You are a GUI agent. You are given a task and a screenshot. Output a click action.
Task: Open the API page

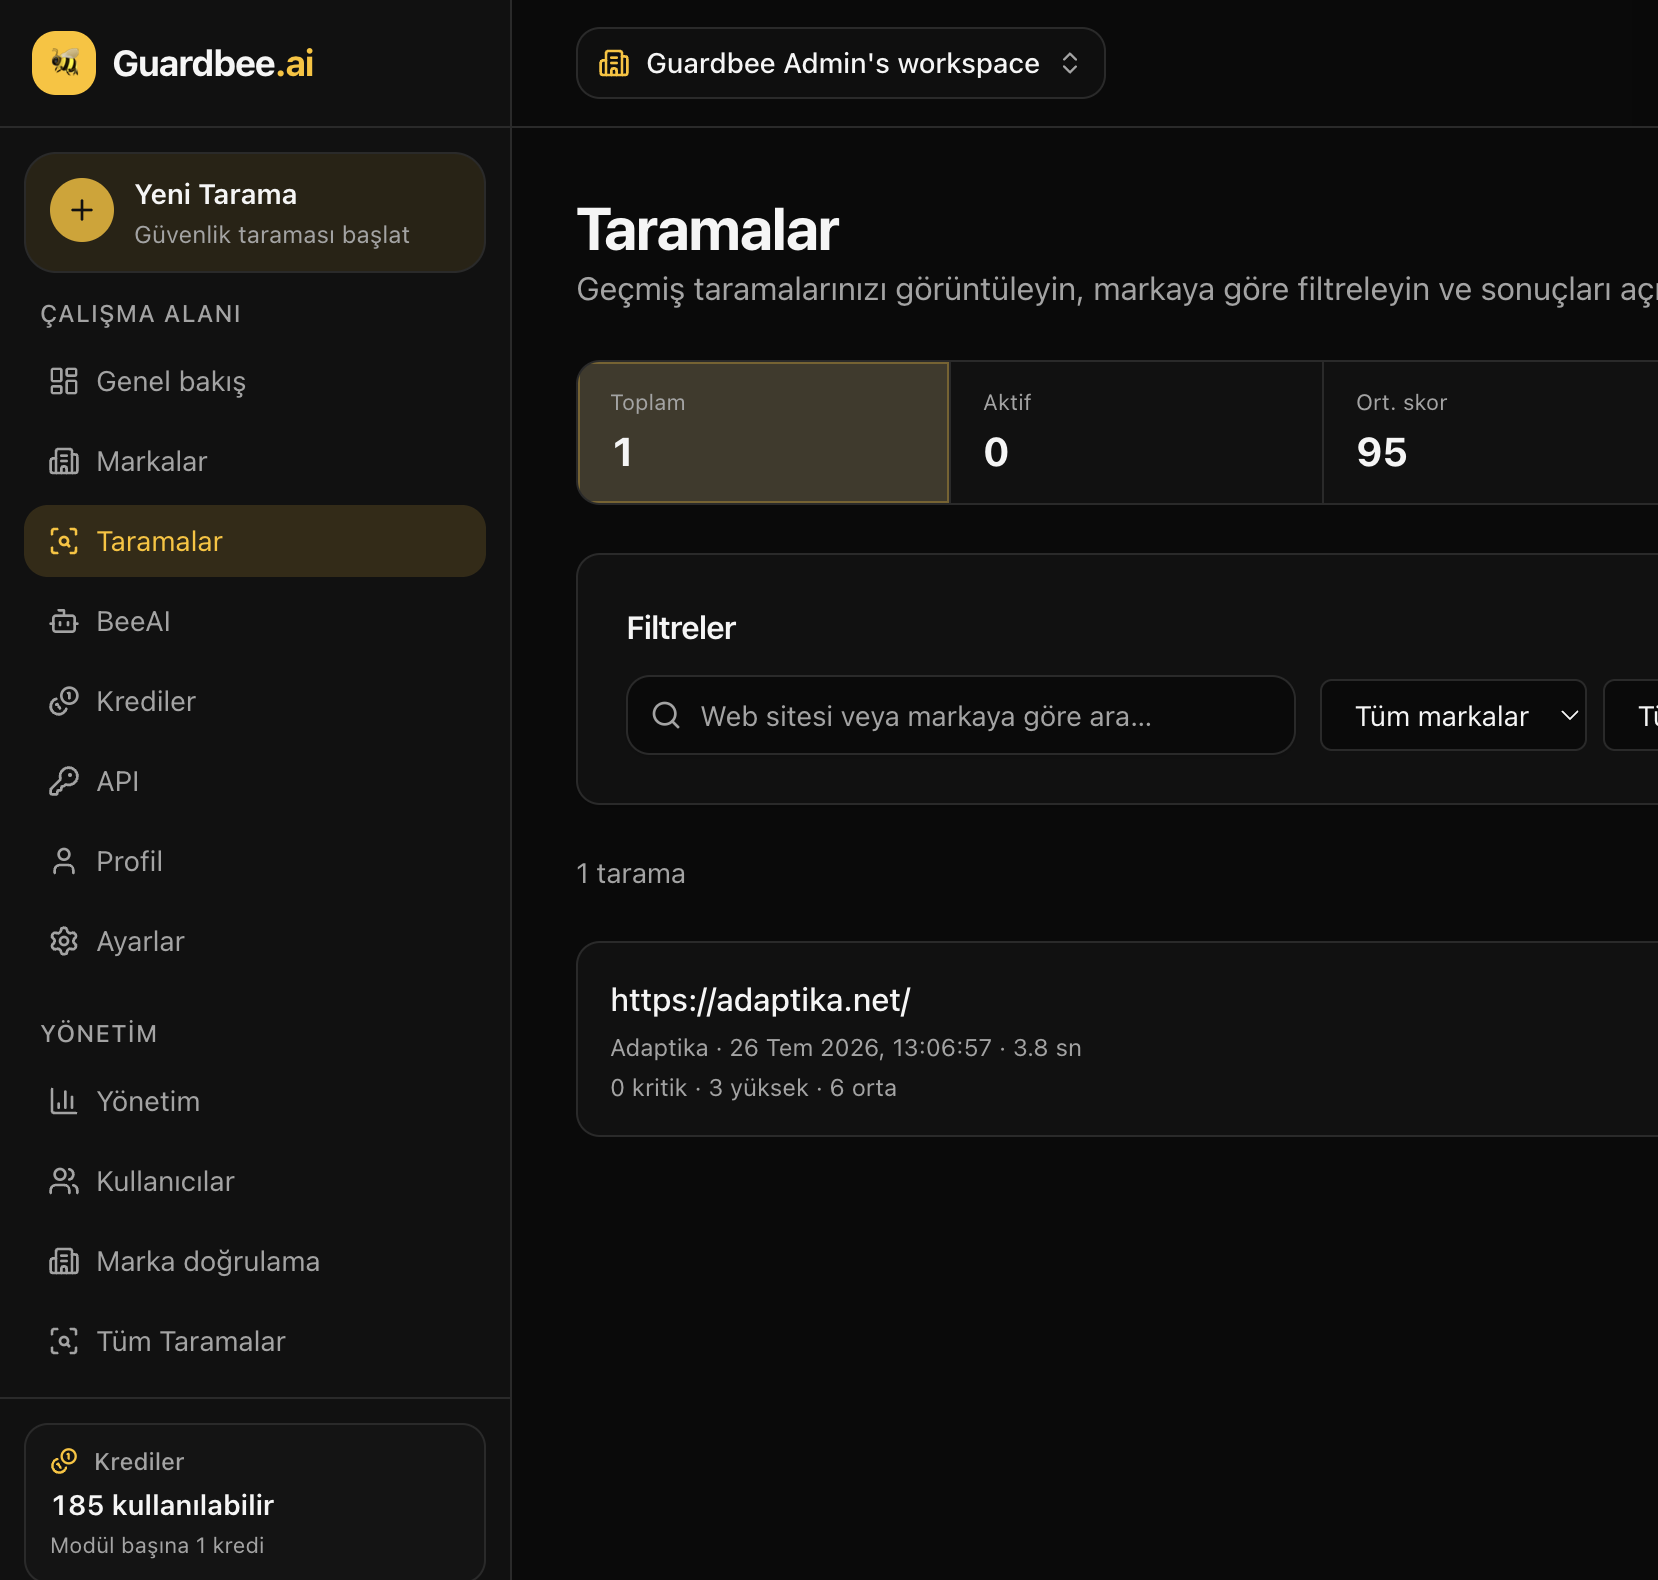point(255,781)
